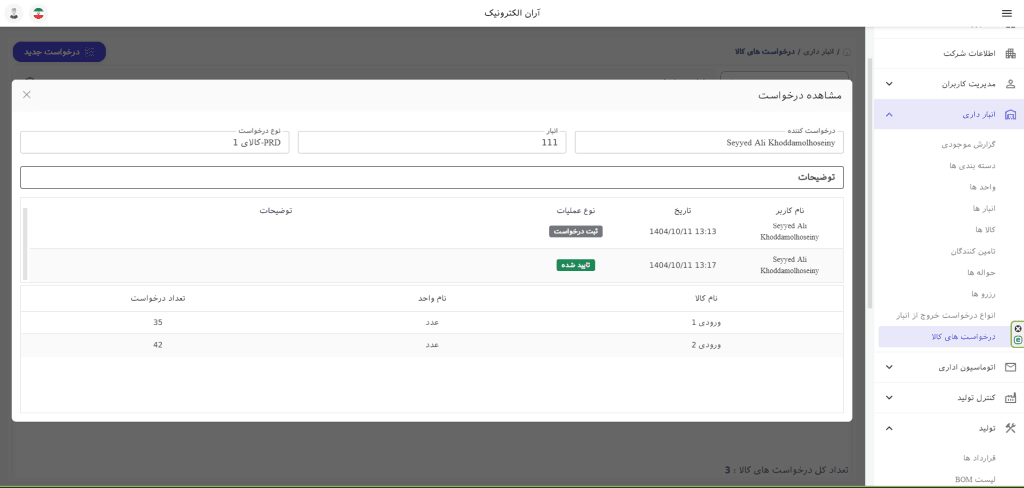Click the درخواست جدید button
The width and height of the screenshot is (1024, 488).
point(59,52)
